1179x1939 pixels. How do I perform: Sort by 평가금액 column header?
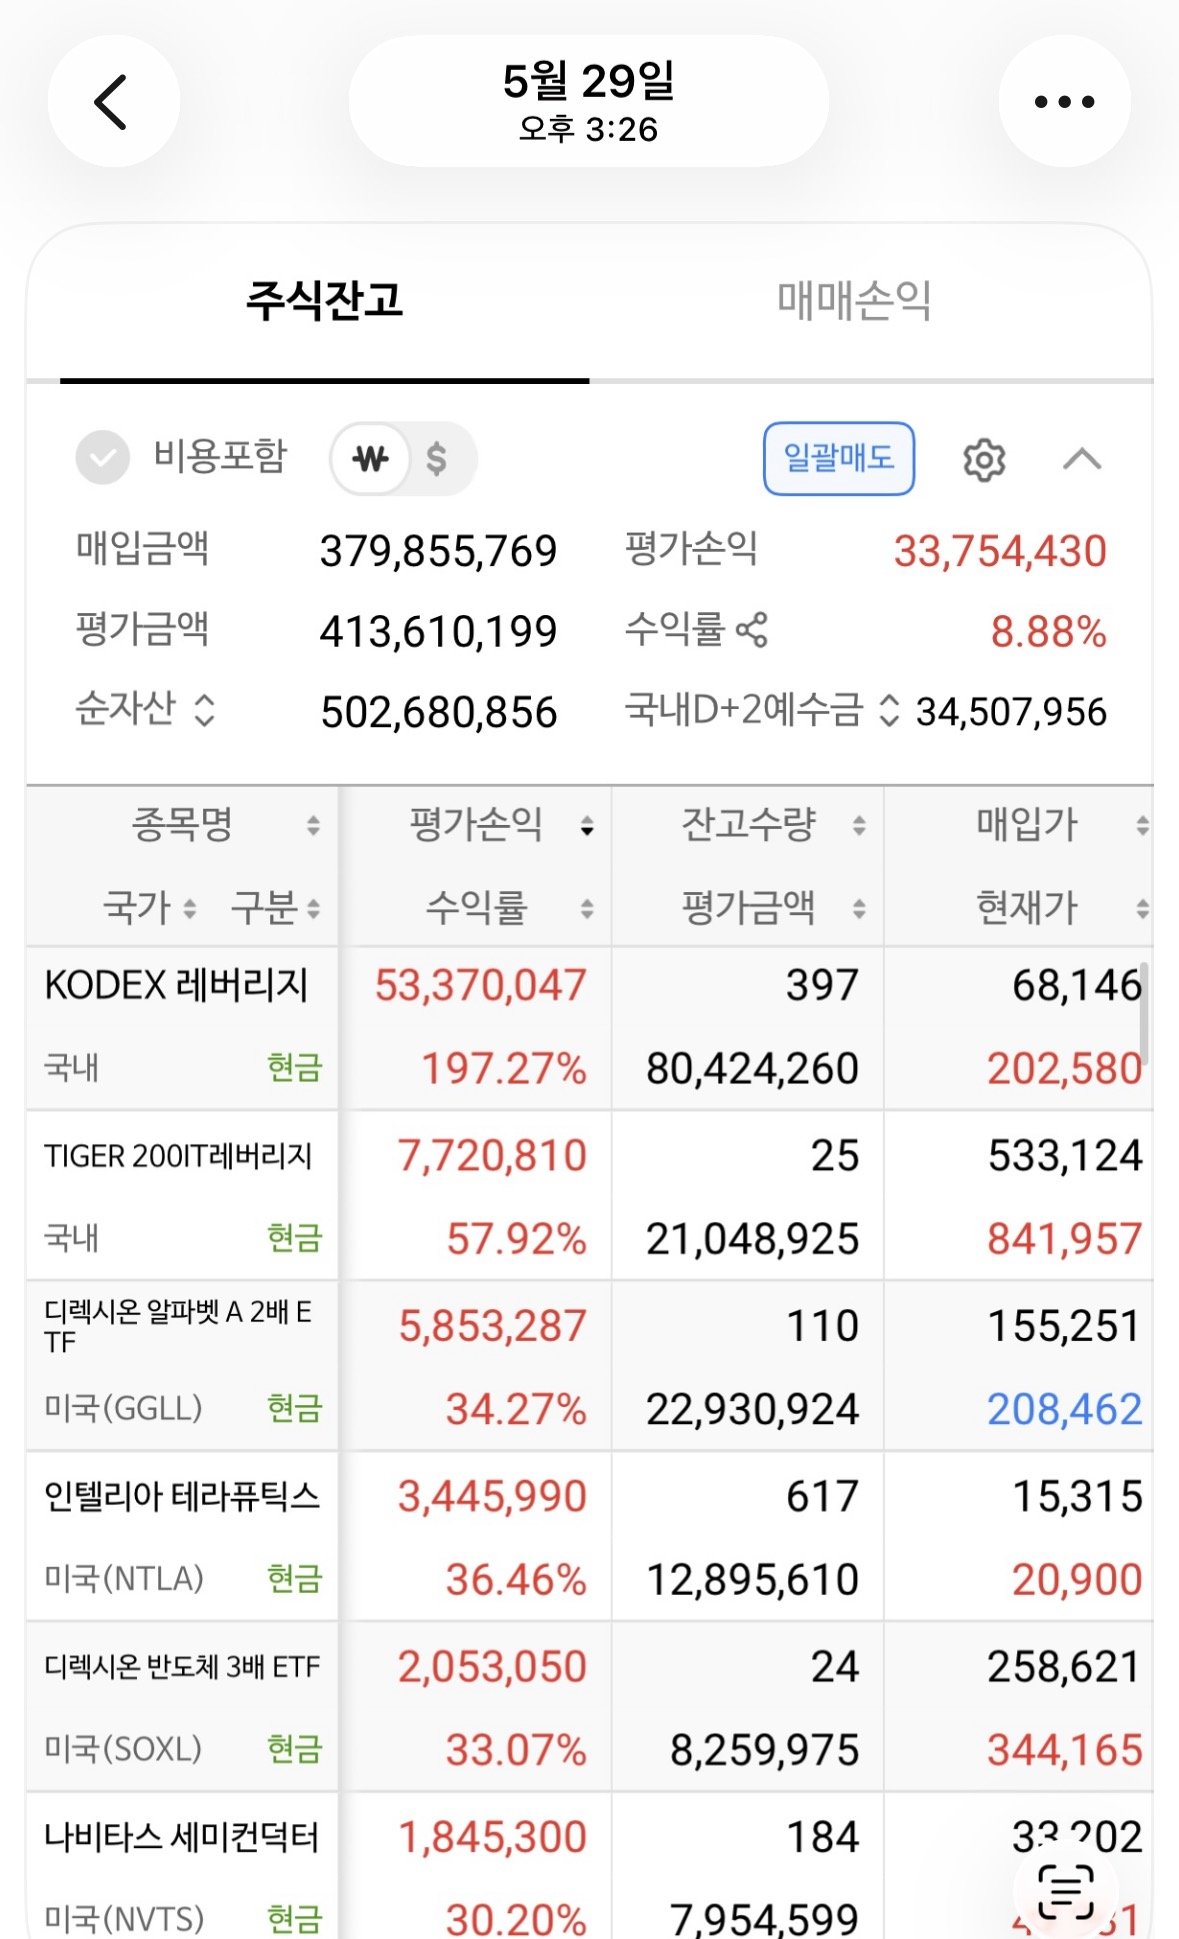pyautogui.click(x=773, y=908)
